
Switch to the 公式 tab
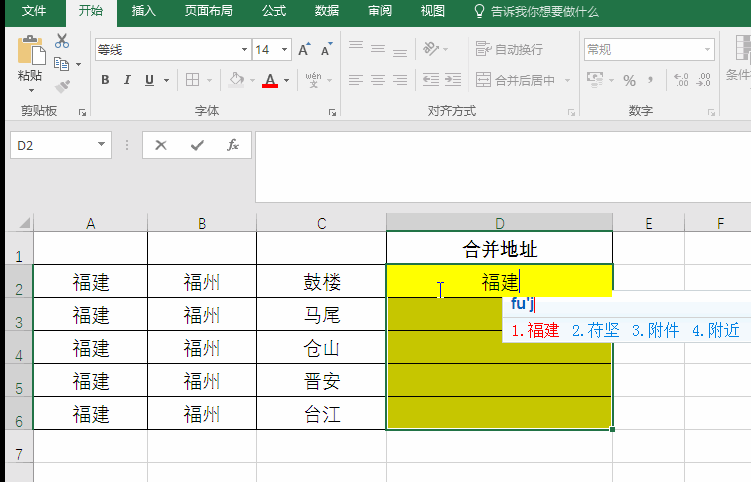pos(274,11)
